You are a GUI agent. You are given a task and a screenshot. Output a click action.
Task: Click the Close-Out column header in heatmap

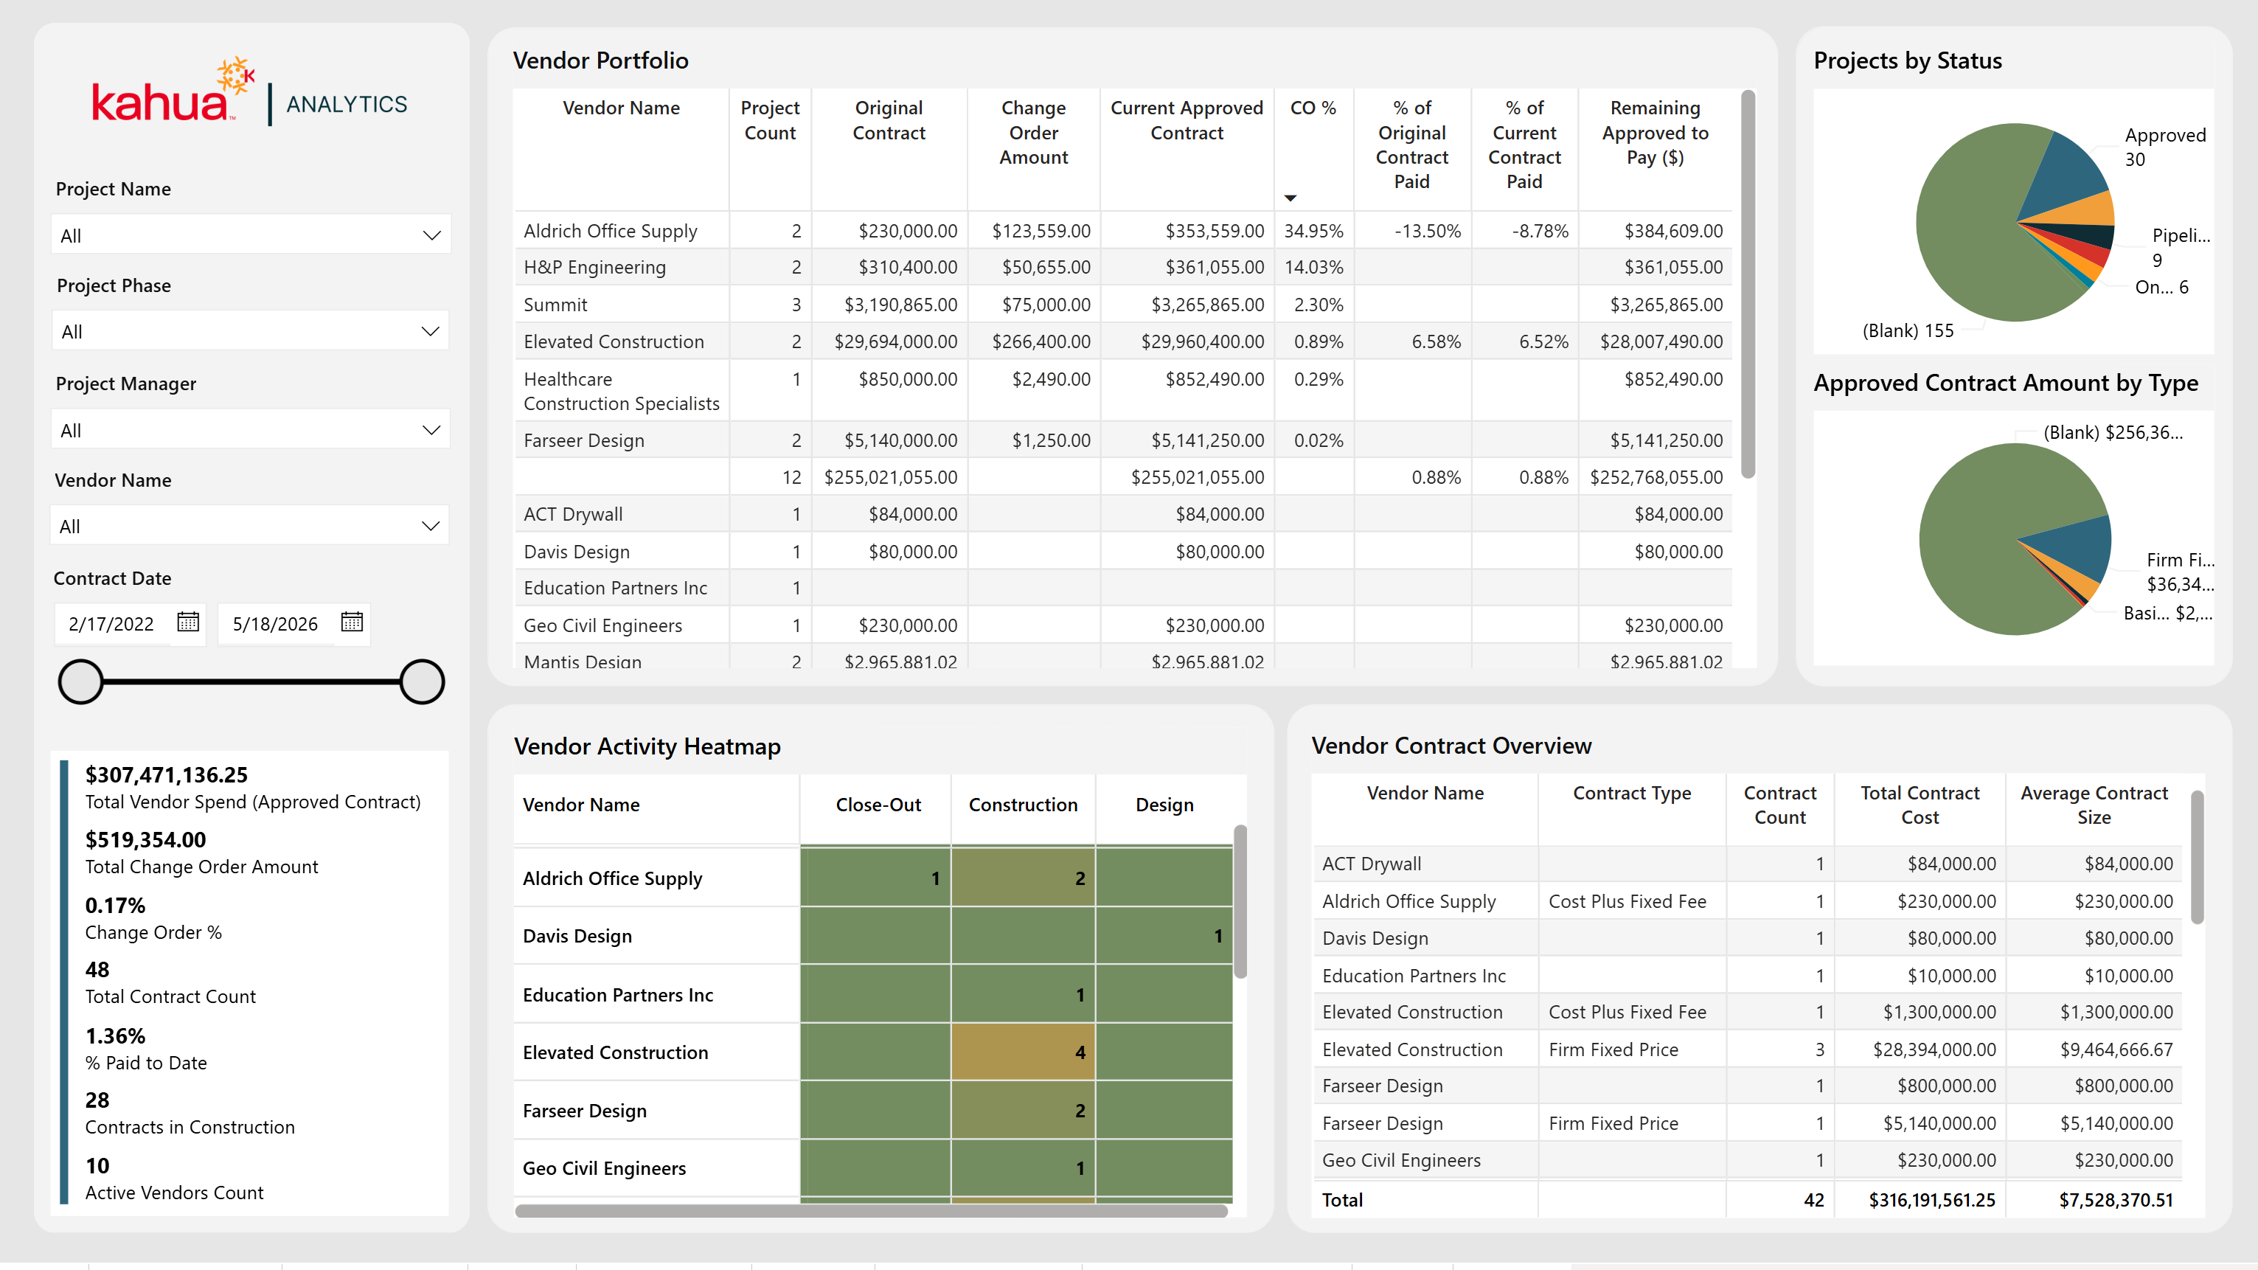tap(878, 805)
